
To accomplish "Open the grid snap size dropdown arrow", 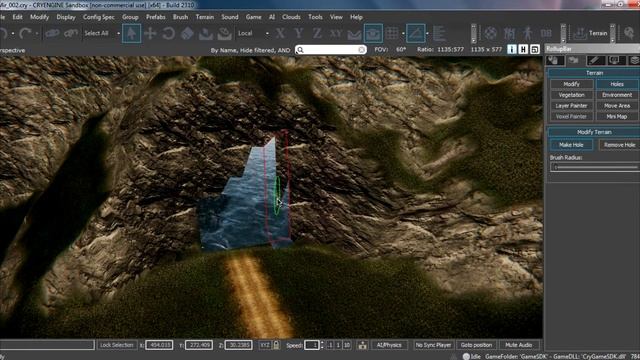I will click(x=403, y=33).
